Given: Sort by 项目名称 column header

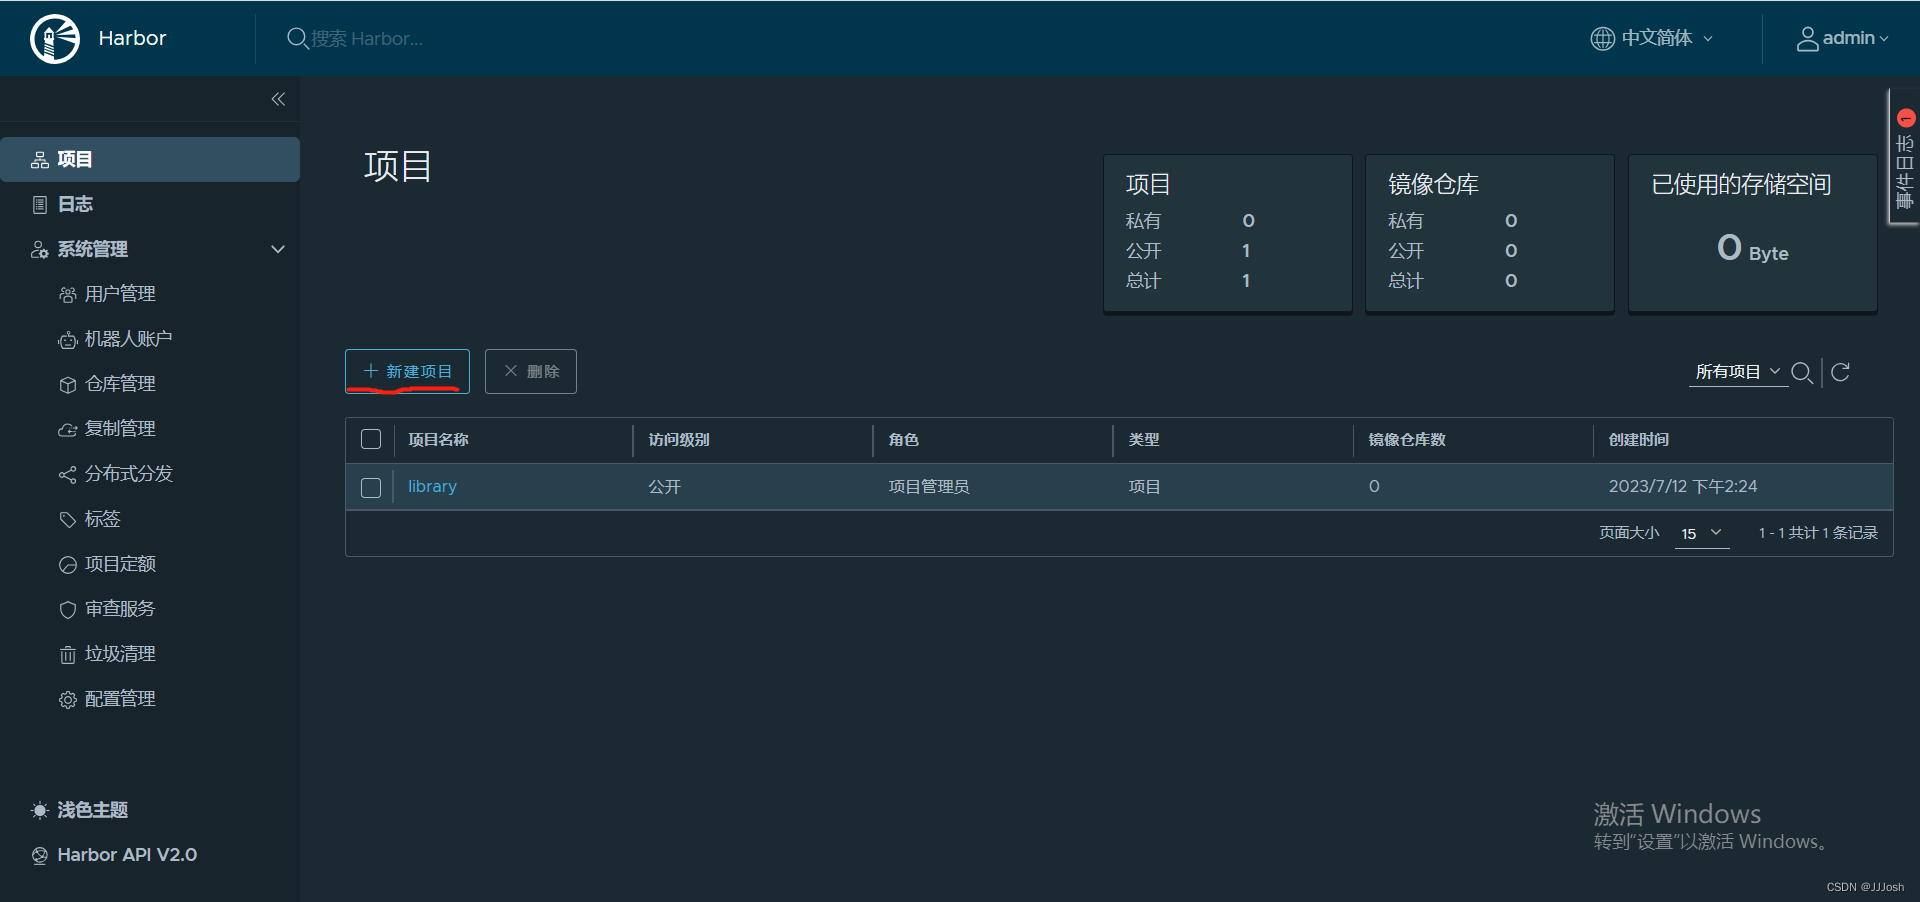Looking at the screenshot, I should click(x=438, y=440).
